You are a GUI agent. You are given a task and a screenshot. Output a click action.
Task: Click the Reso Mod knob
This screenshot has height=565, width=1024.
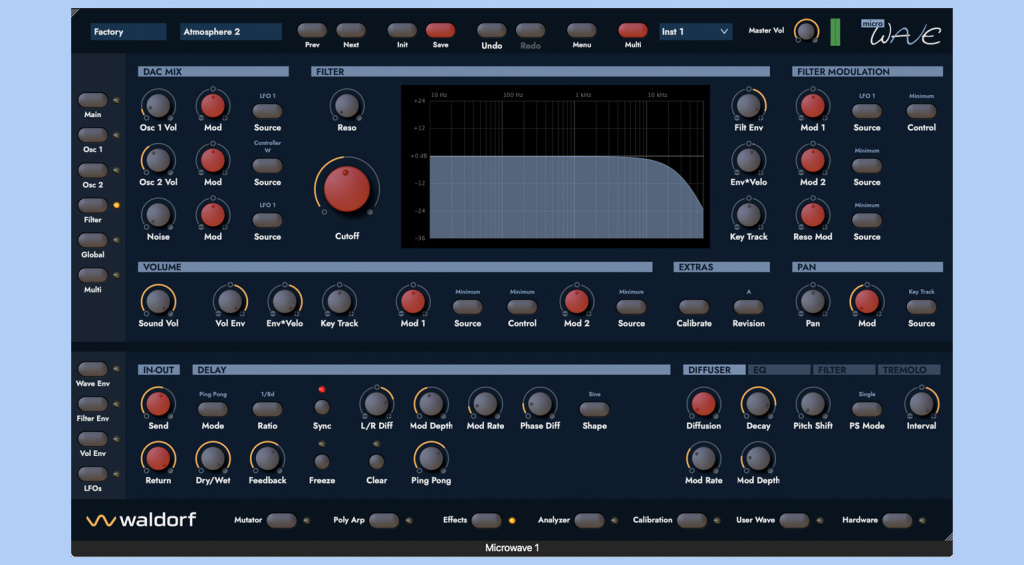coord(812,214)
